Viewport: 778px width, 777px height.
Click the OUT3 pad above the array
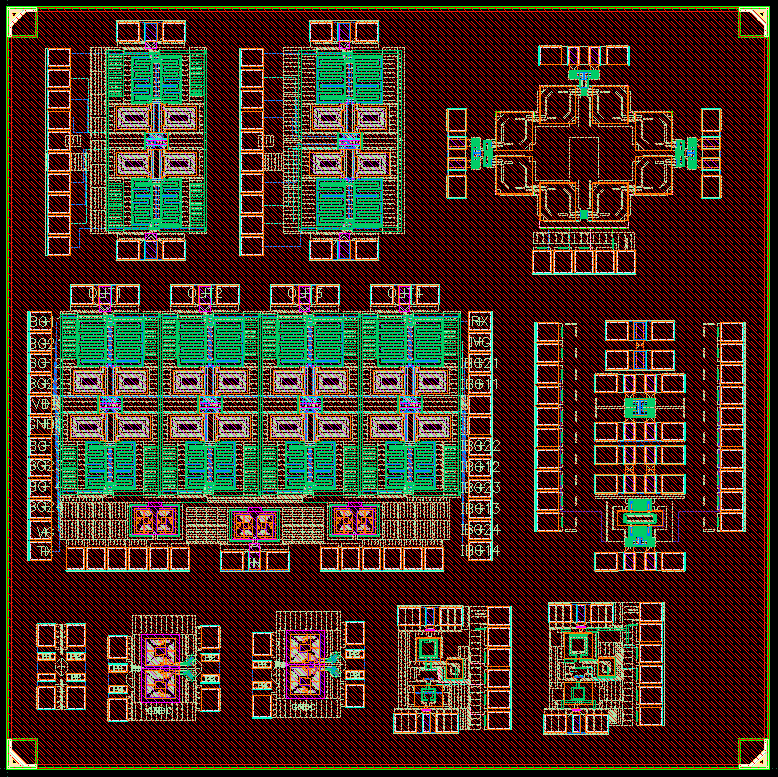(x=304, y=294)
